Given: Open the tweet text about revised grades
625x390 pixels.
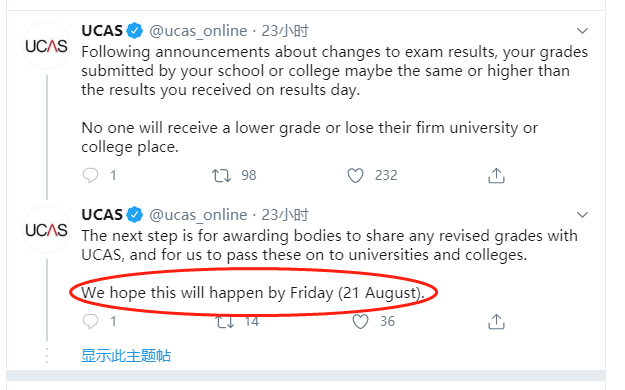Looking at the screenshot, I should pos(329,245).
